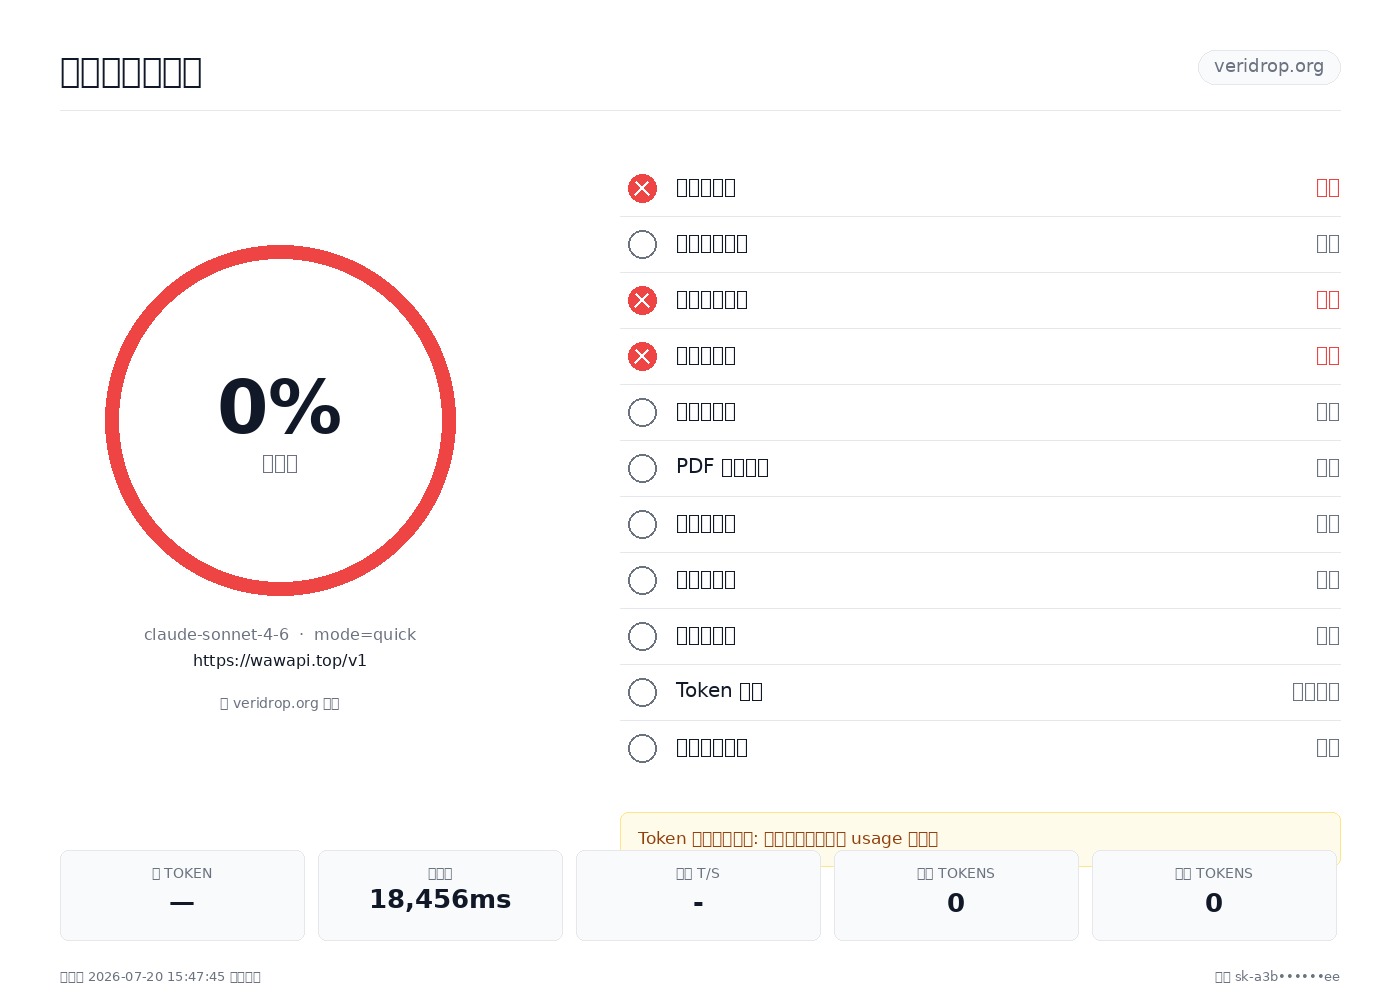The width and height of the screenshot is (1400, 1000).
Task: Click the empty circle between the upper red X icons
Action: (642, 244)
